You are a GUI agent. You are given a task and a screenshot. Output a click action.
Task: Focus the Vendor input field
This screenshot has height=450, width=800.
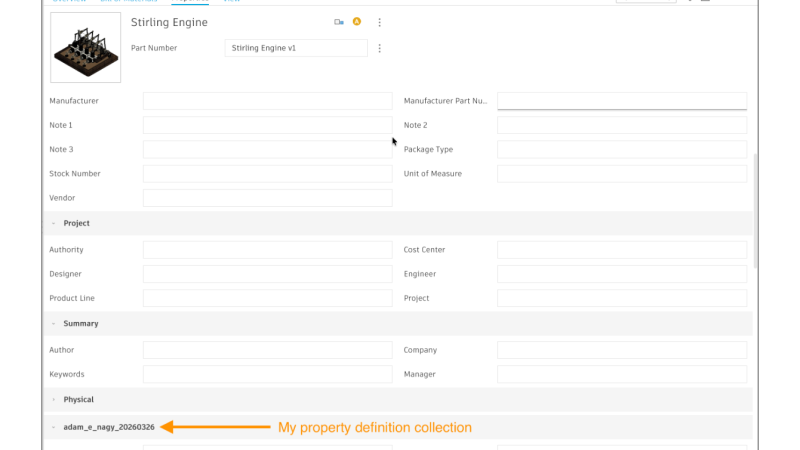(x=267, y=198)
